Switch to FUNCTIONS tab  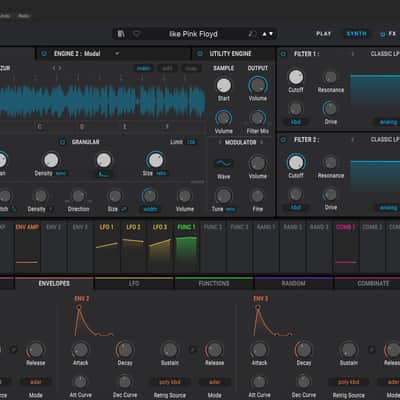(214, 284)
